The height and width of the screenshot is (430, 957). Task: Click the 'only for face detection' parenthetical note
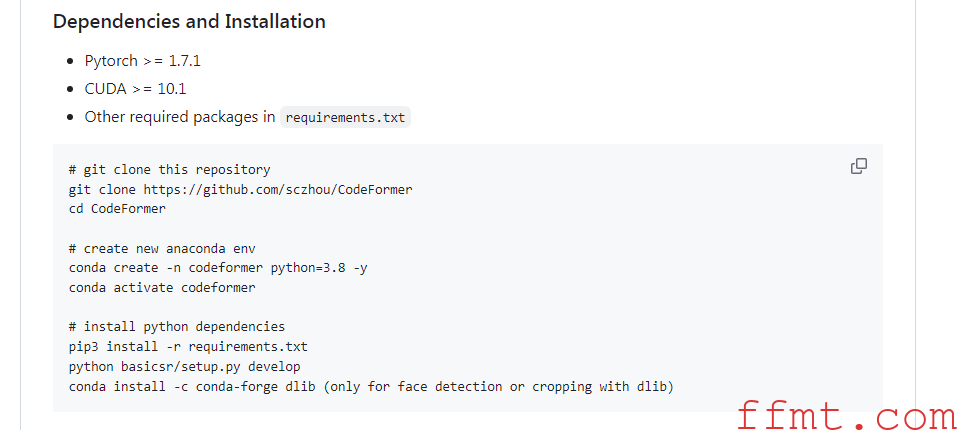click(x=499, y=387)
